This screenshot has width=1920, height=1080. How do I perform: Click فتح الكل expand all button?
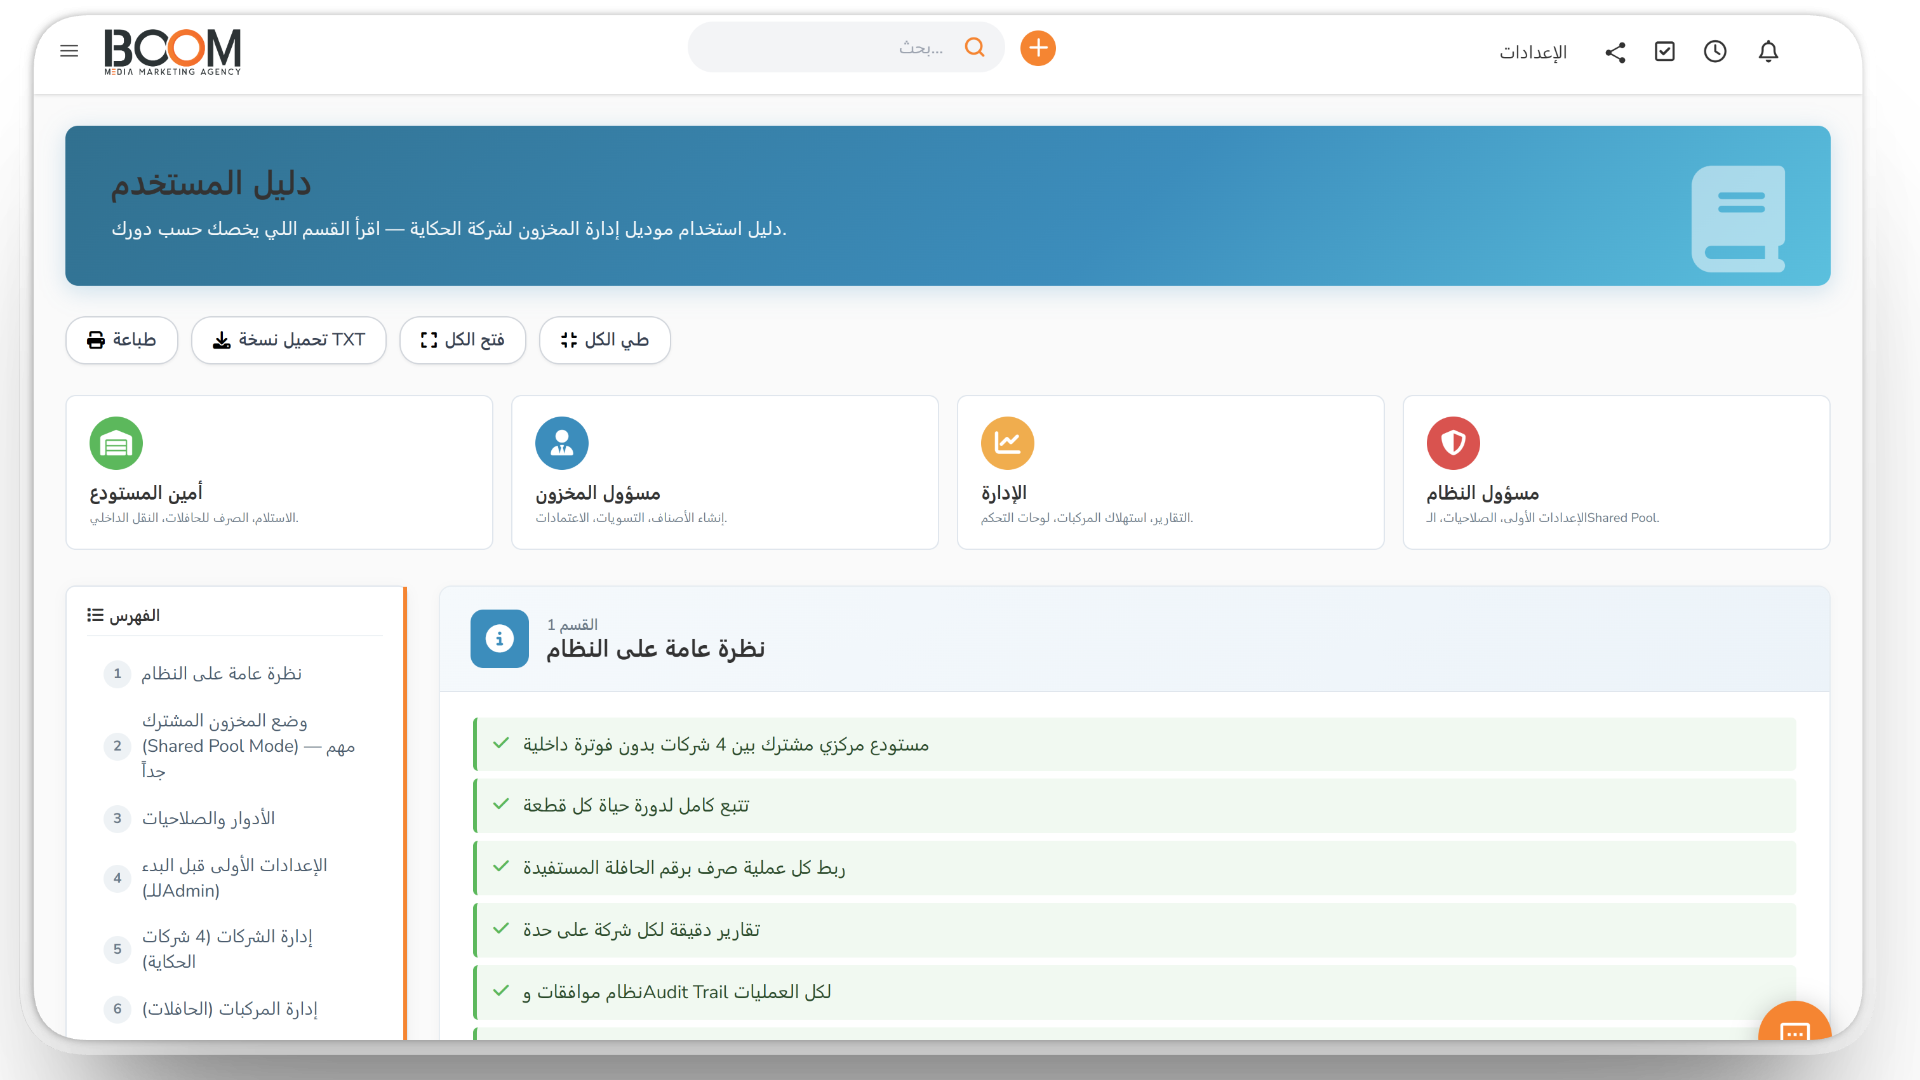(x=462, y=340)
